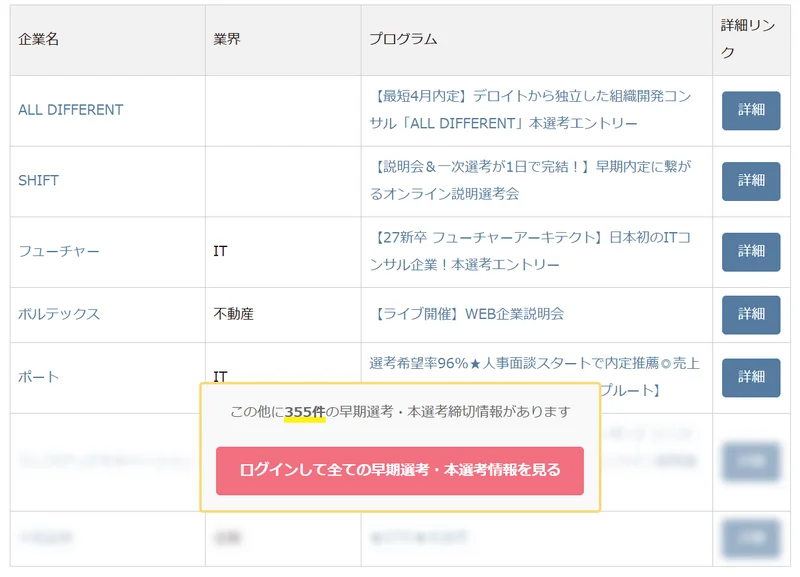Open the フューチャー company link
This screenshot has height=577, width=800.
[59, 251]
